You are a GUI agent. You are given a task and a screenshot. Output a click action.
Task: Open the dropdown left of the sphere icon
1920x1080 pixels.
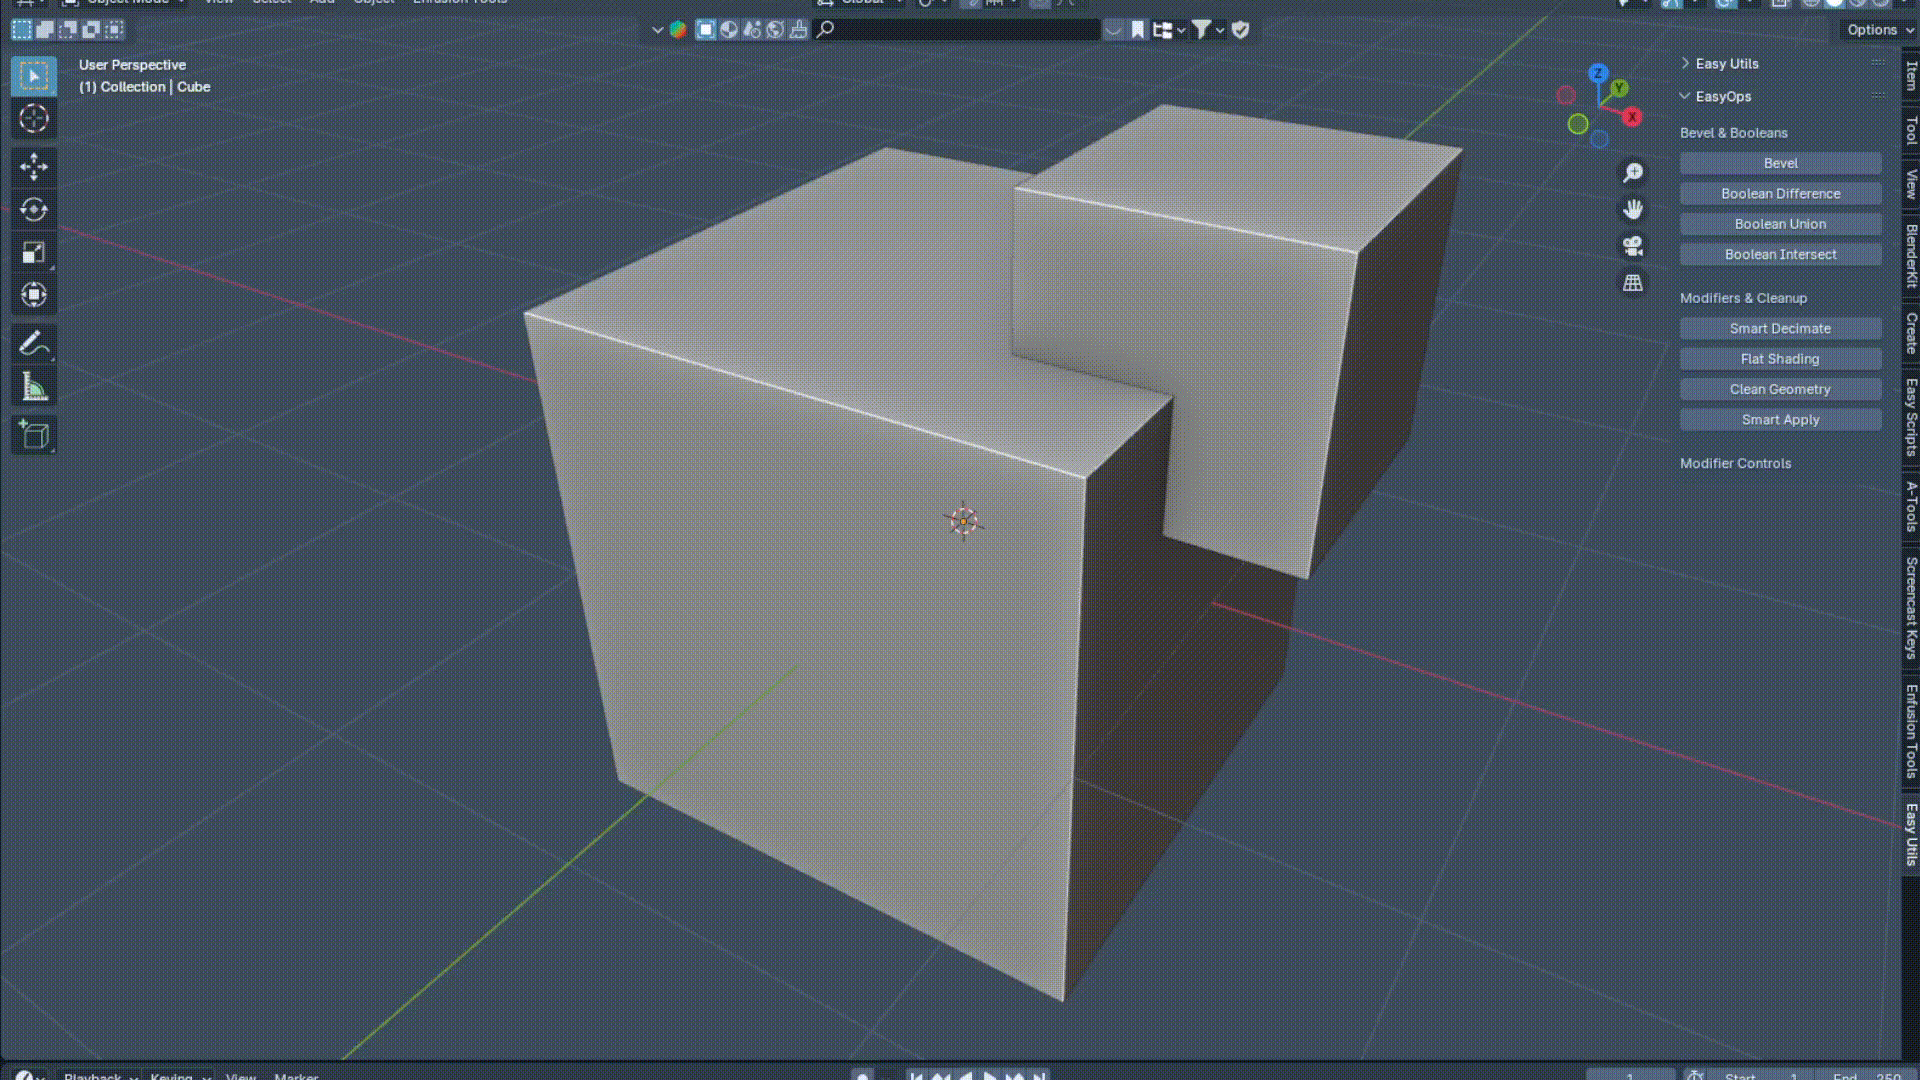coord(657,30)
